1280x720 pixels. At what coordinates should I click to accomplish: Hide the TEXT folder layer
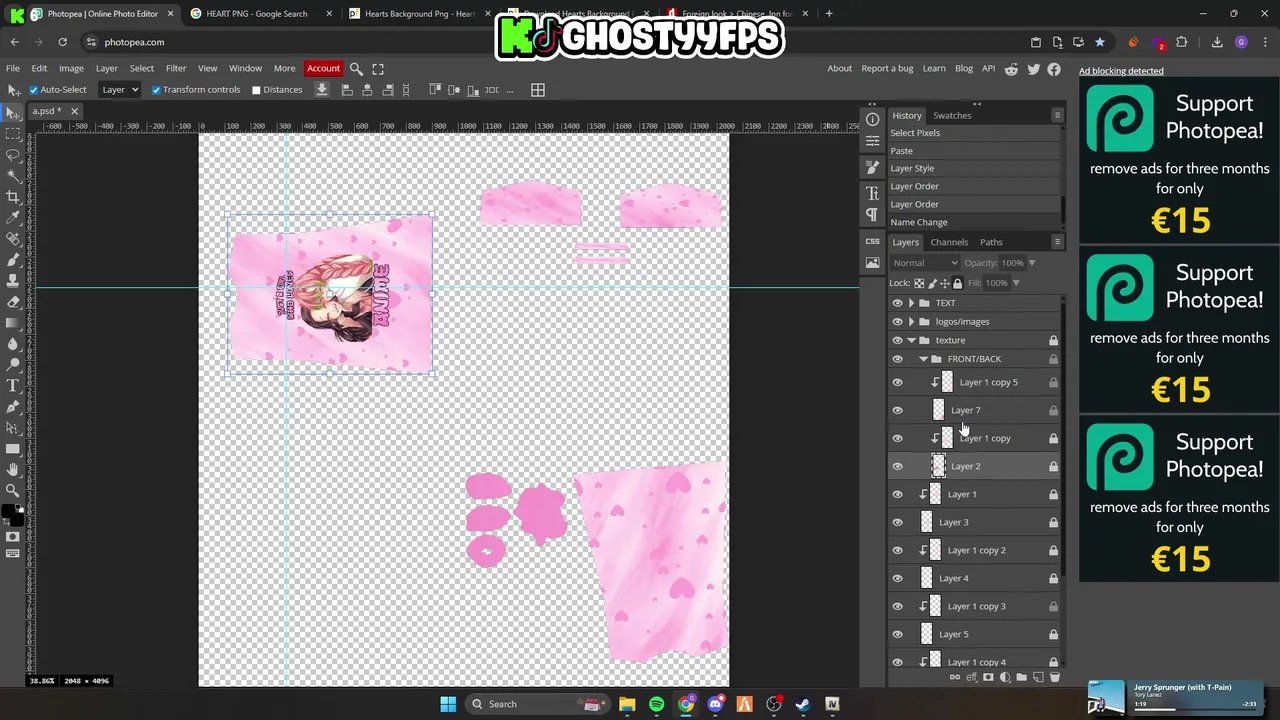click(x=897, y=303)
